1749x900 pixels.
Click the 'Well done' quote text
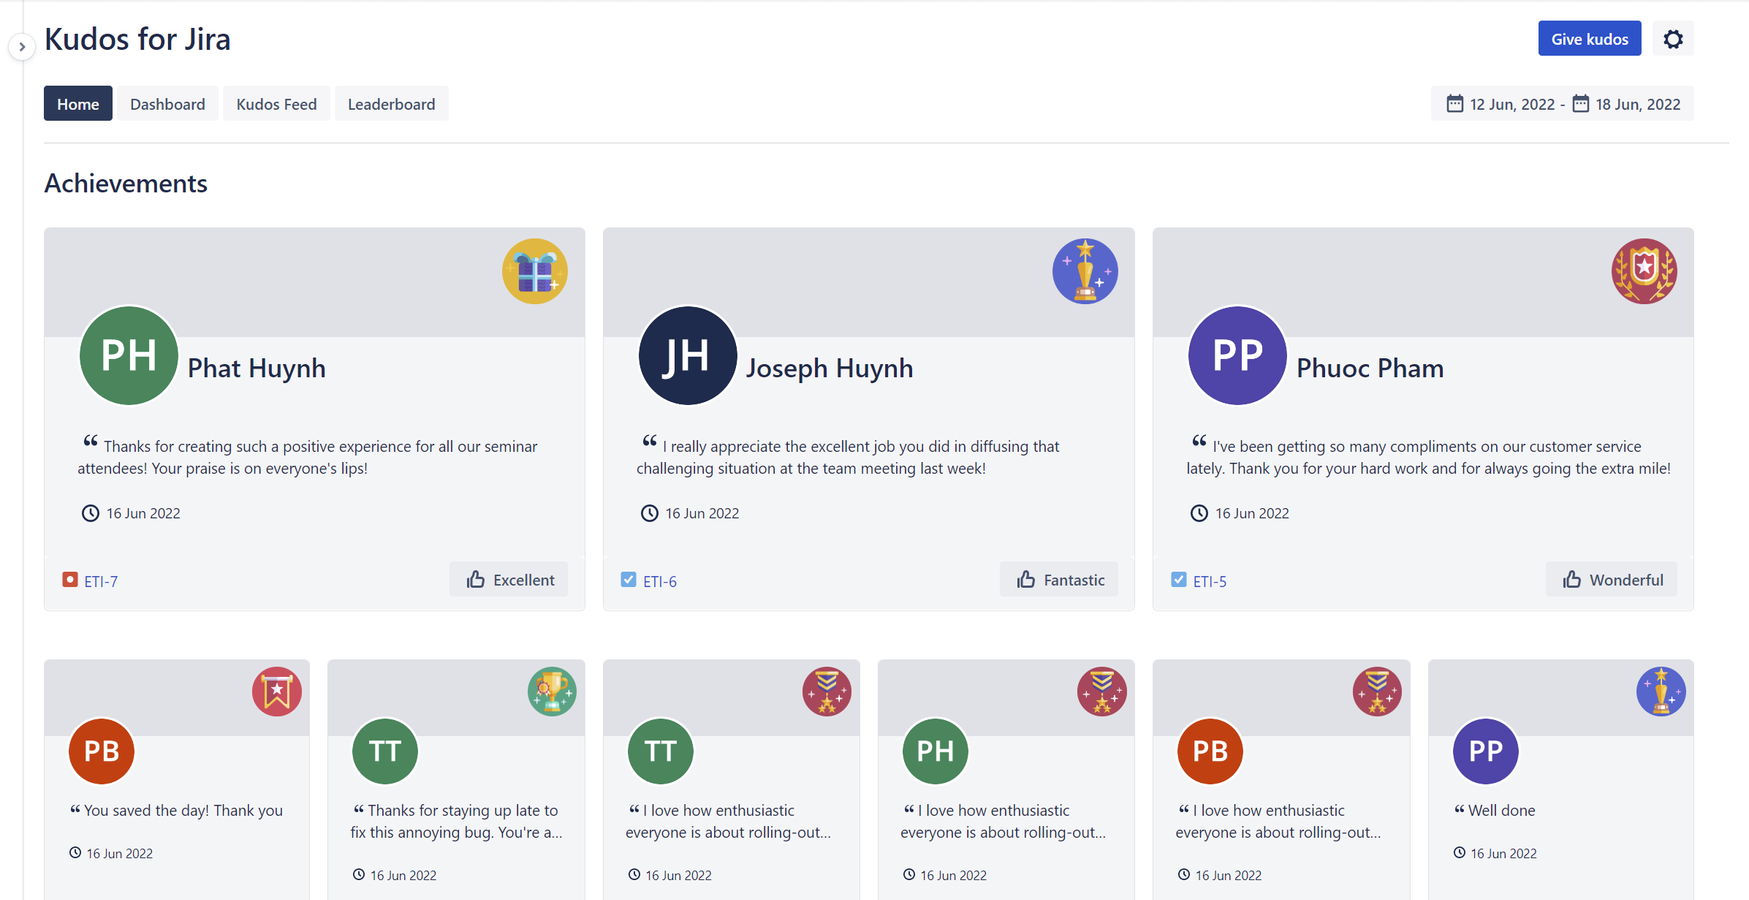[1501, 810]
